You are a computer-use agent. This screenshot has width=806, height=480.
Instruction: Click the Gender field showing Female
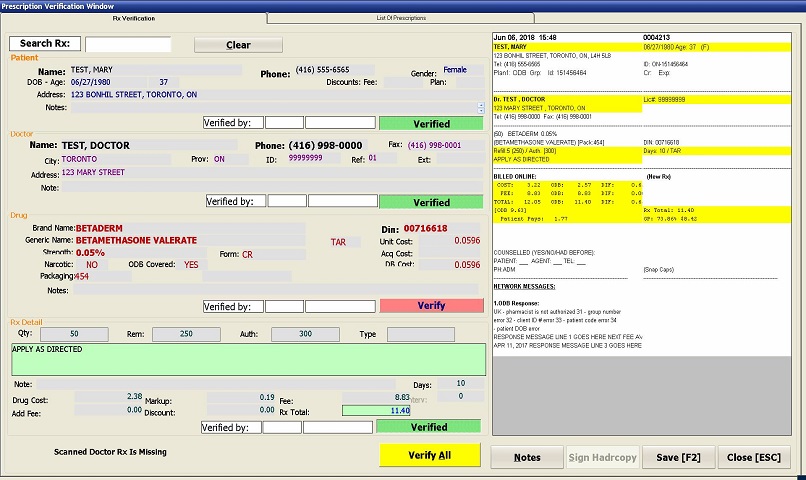(462, 70)
